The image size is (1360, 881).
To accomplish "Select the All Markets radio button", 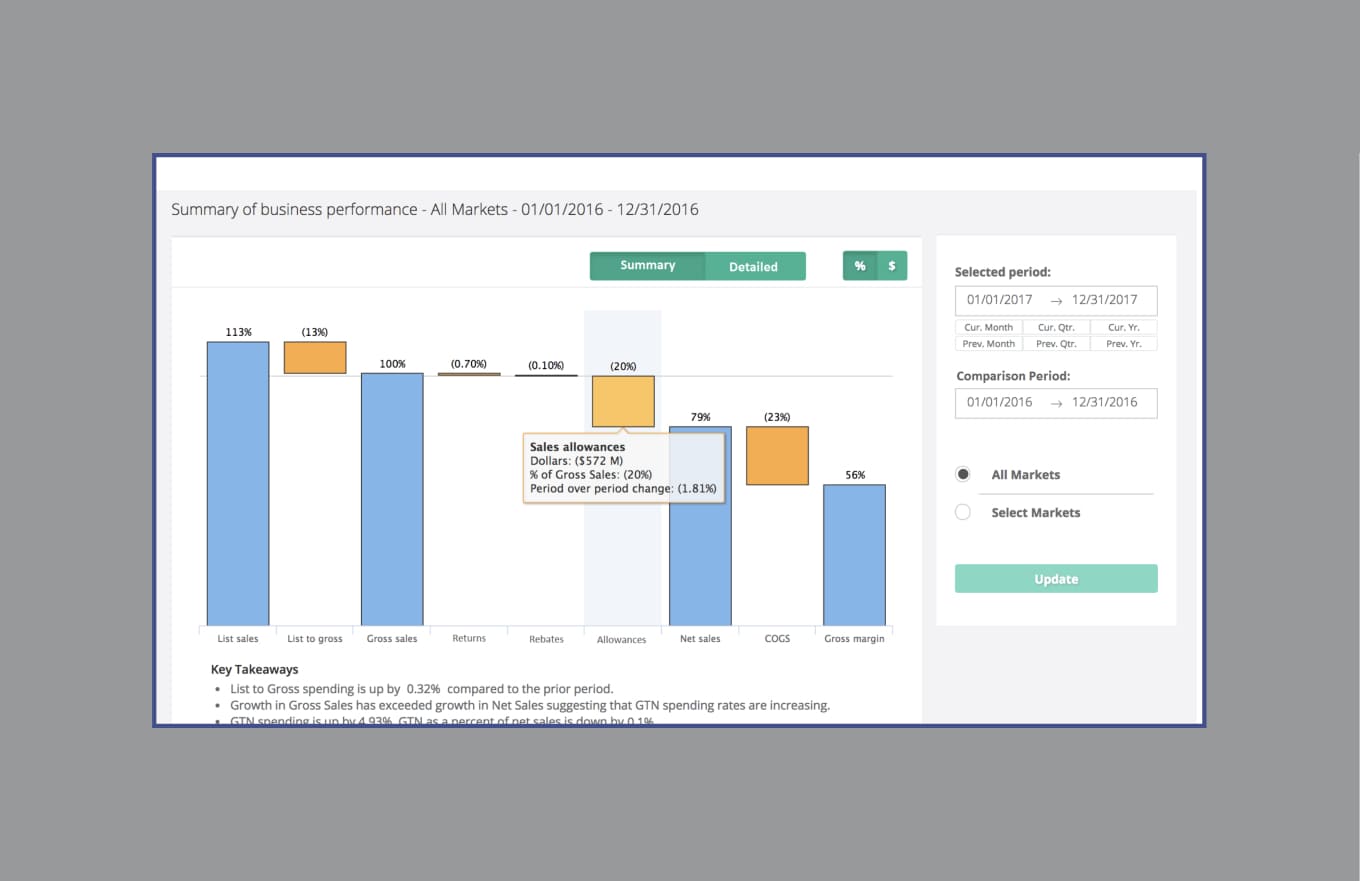I will click(963, 474).
